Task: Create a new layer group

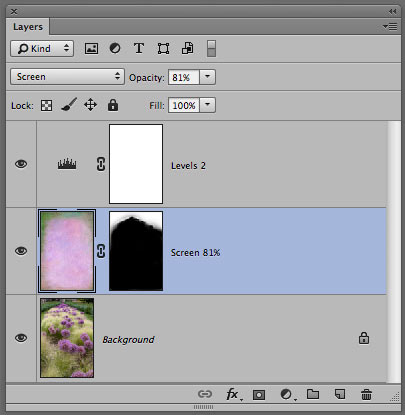Action: tap(313, 394)
